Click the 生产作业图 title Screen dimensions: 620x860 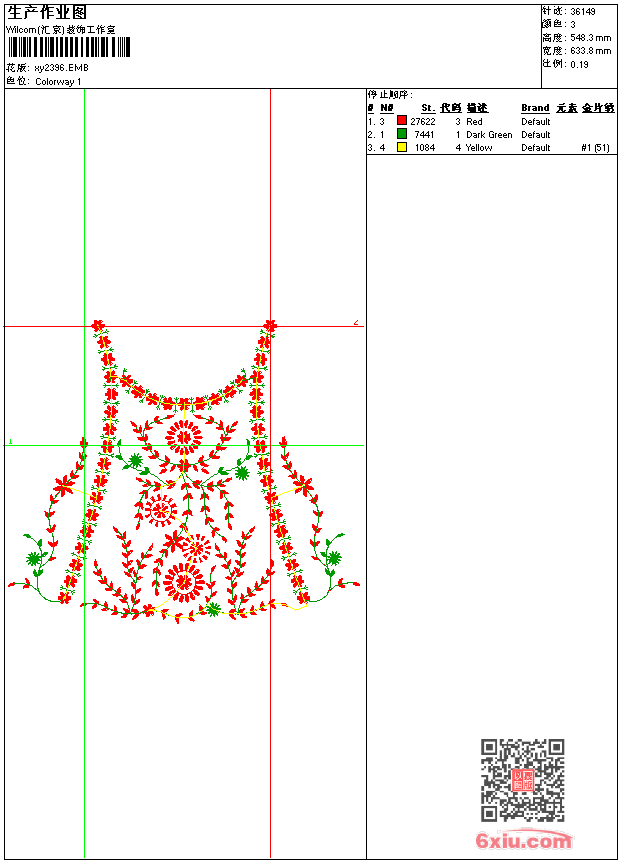click(x=46, y=12)
